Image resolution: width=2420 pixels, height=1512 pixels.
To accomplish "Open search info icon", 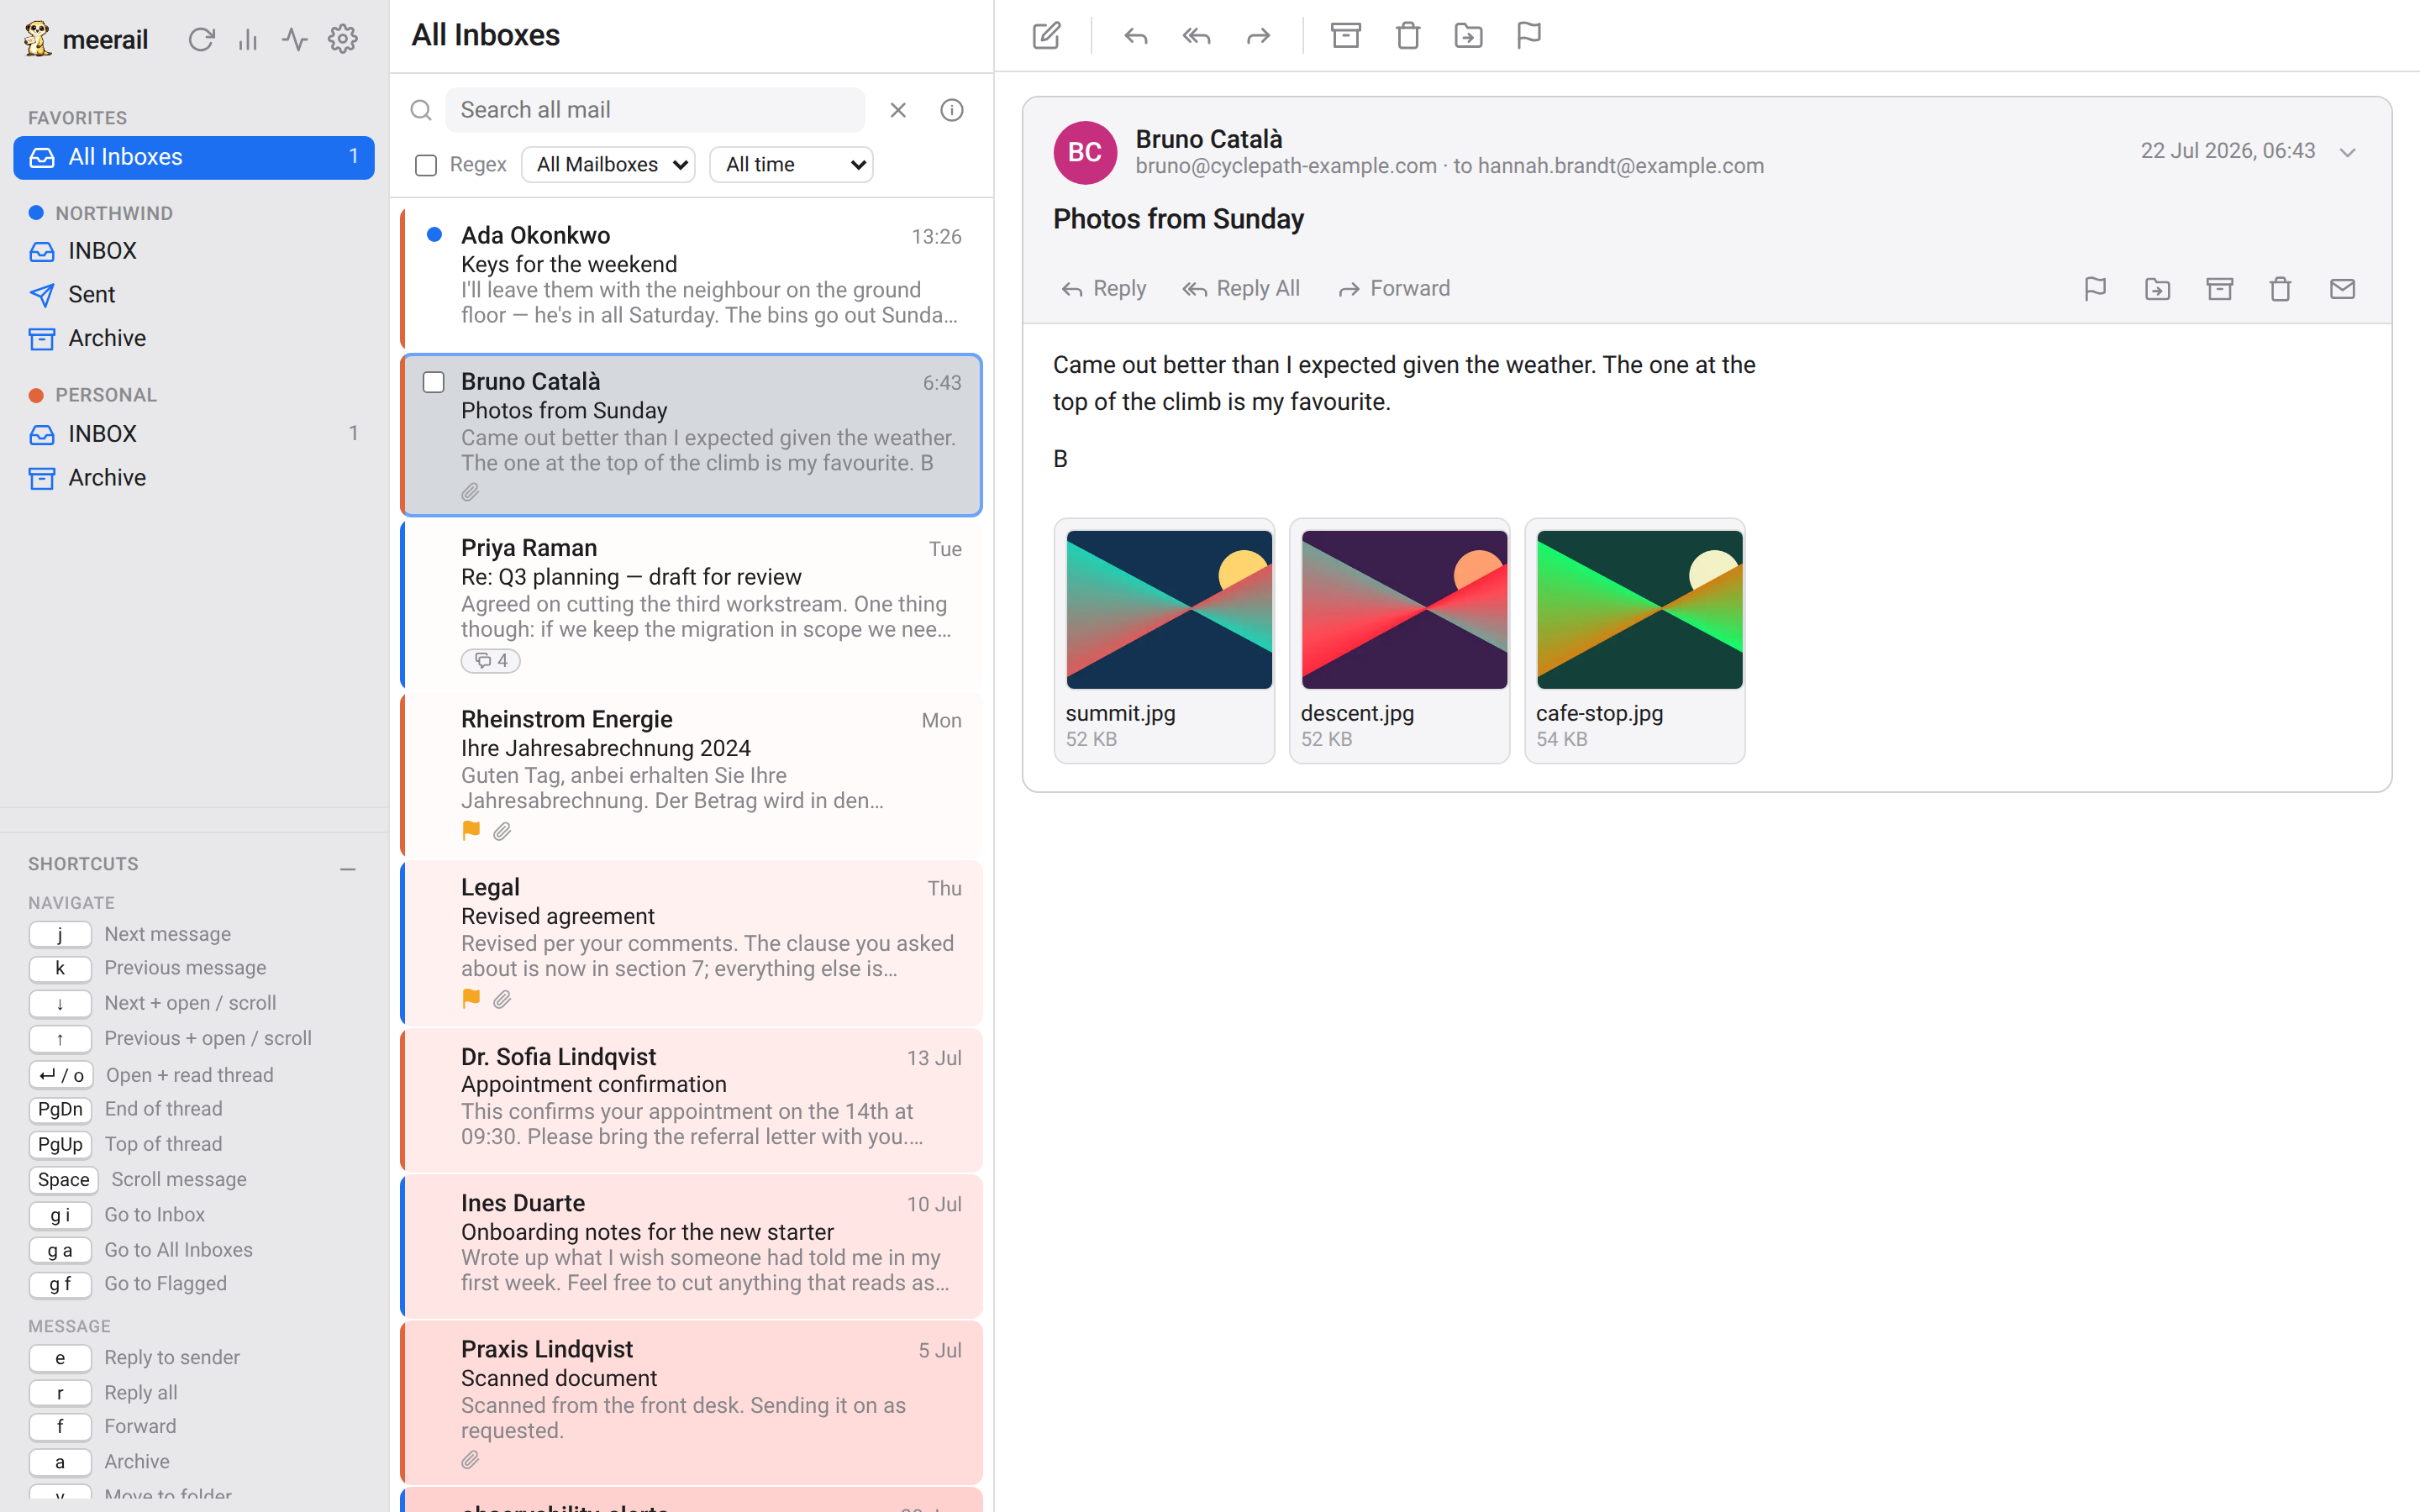I will point(952,110).
